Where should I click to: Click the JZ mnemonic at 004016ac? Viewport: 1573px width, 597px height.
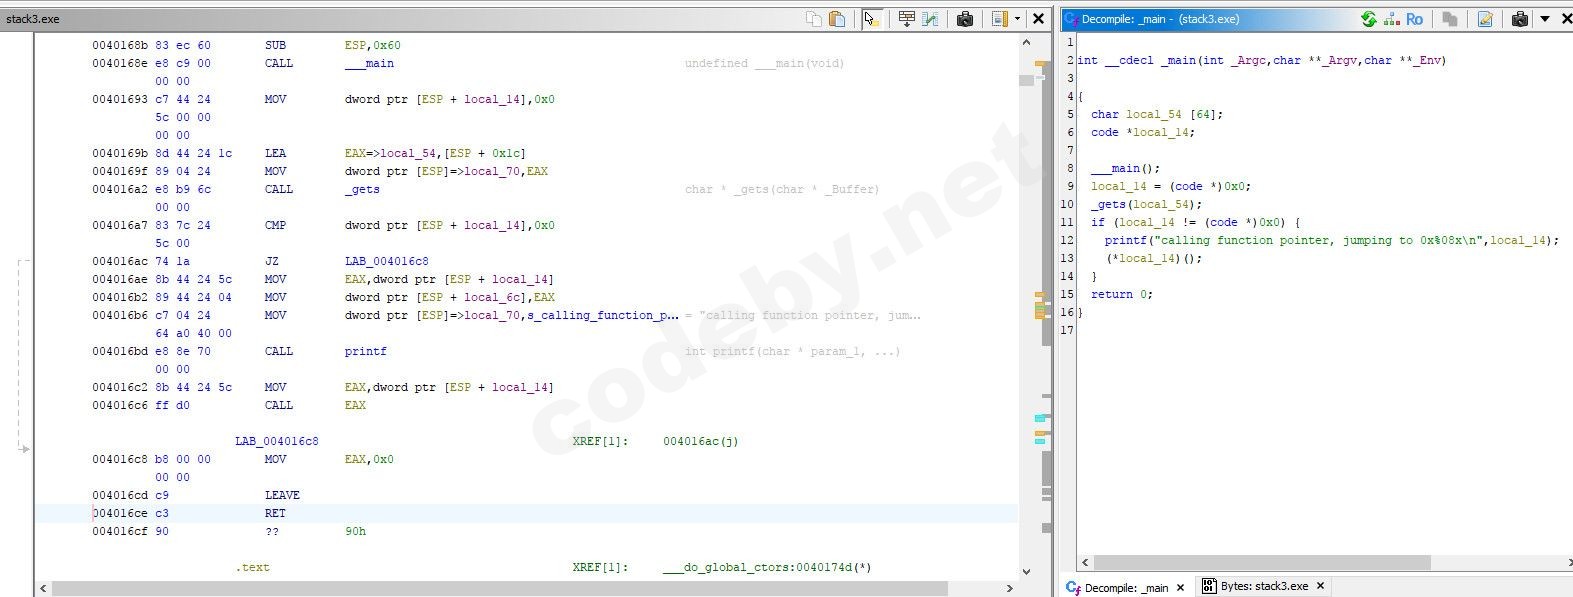click(x=272, y=261)
